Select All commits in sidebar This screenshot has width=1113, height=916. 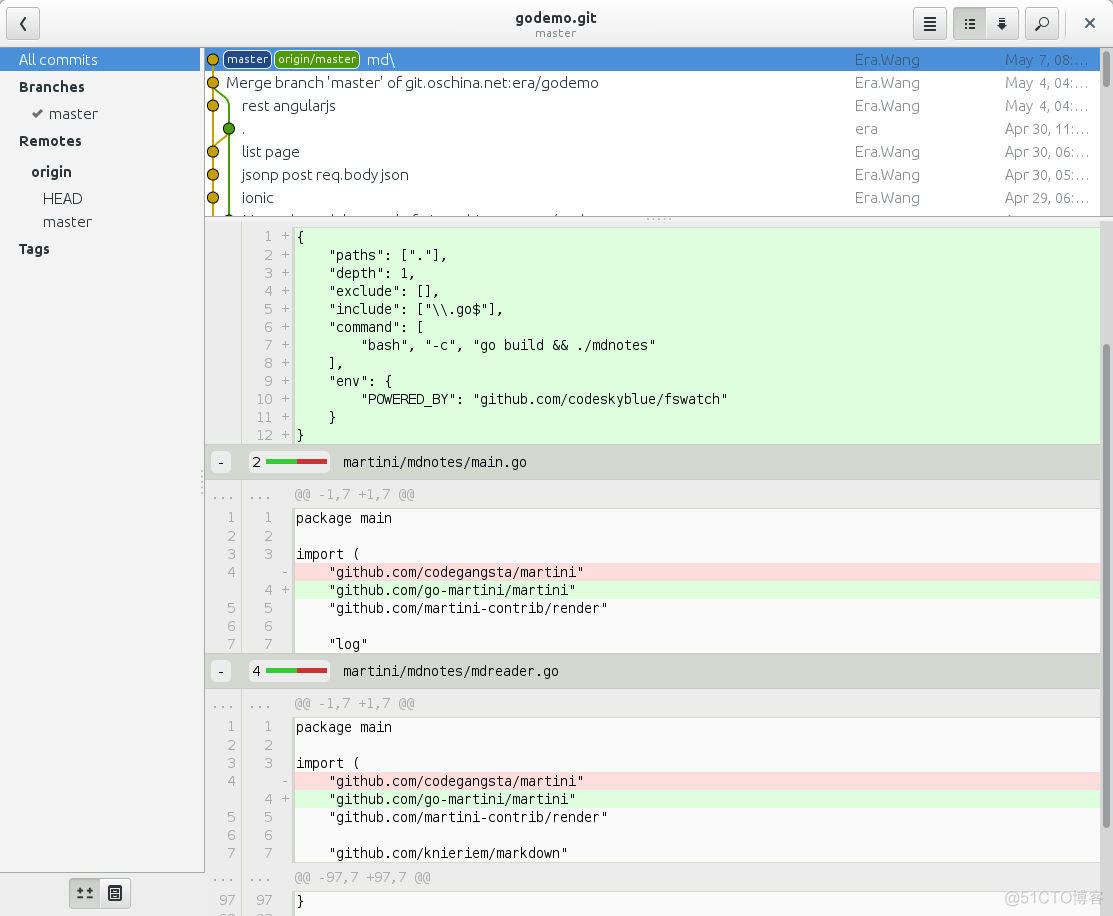[101, 60]
